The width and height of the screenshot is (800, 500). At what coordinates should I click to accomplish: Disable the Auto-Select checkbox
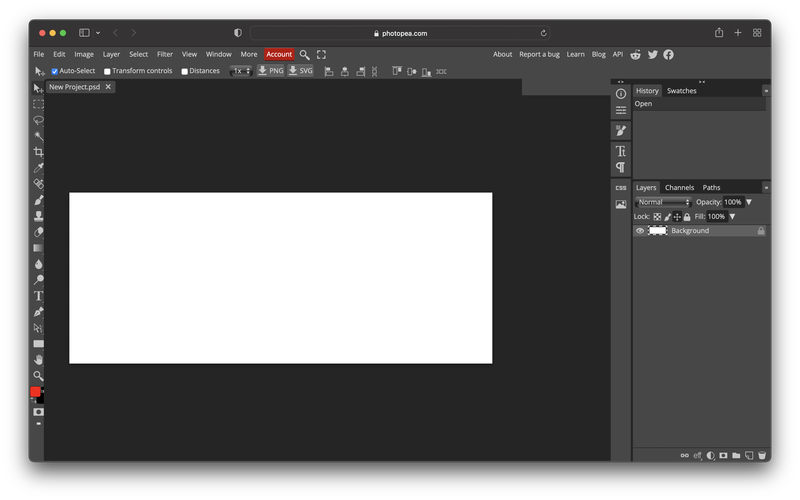[55, 71]
